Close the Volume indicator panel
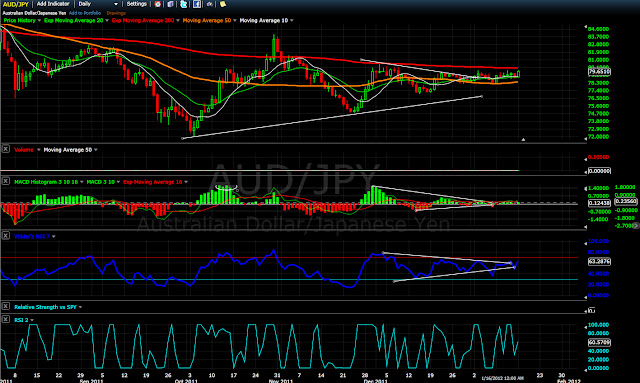640x383 pixels. (x=6, y=149)
